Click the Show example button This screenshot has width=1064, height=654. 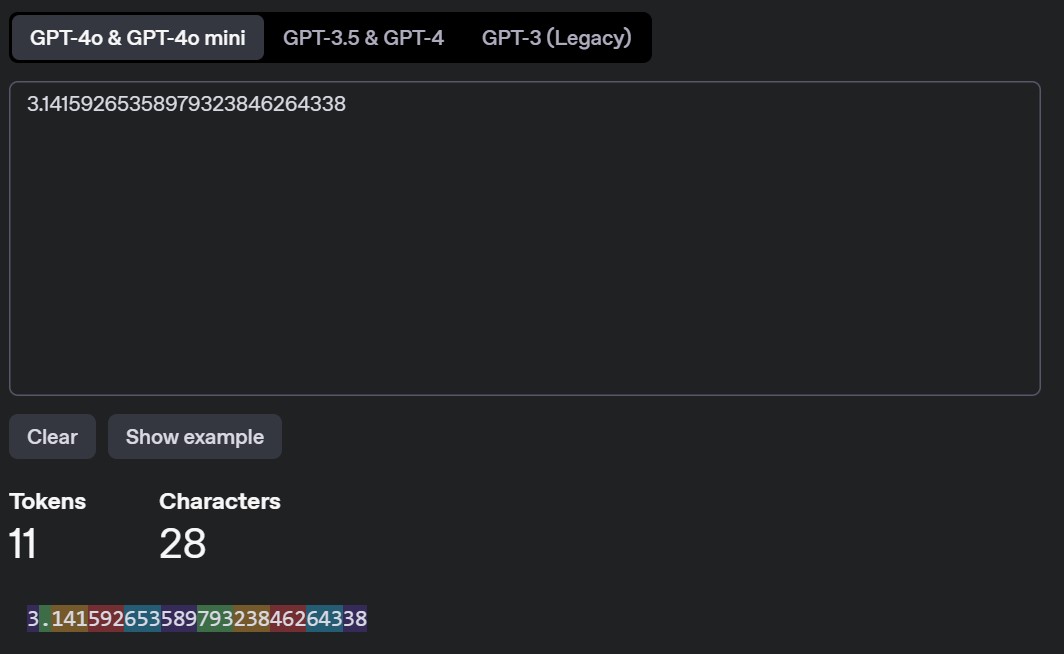click(x=195, y=437)
